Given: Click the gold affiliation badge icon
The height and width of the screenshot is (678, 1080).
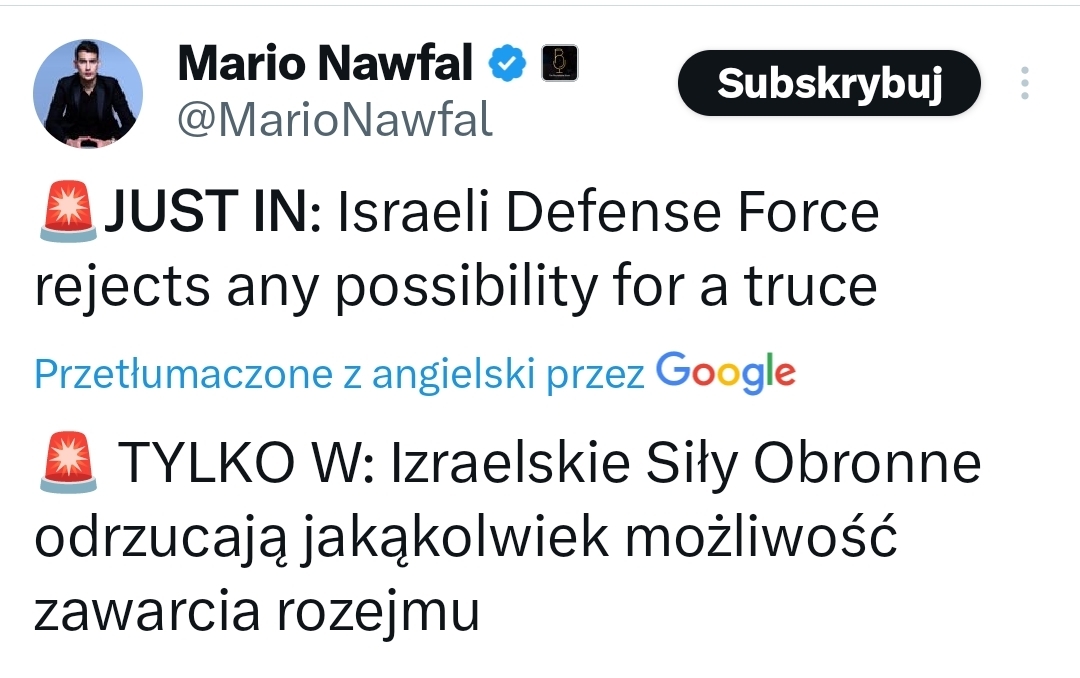Looking at the screenshot, I should pyautogui.click(x=560, y=65).
